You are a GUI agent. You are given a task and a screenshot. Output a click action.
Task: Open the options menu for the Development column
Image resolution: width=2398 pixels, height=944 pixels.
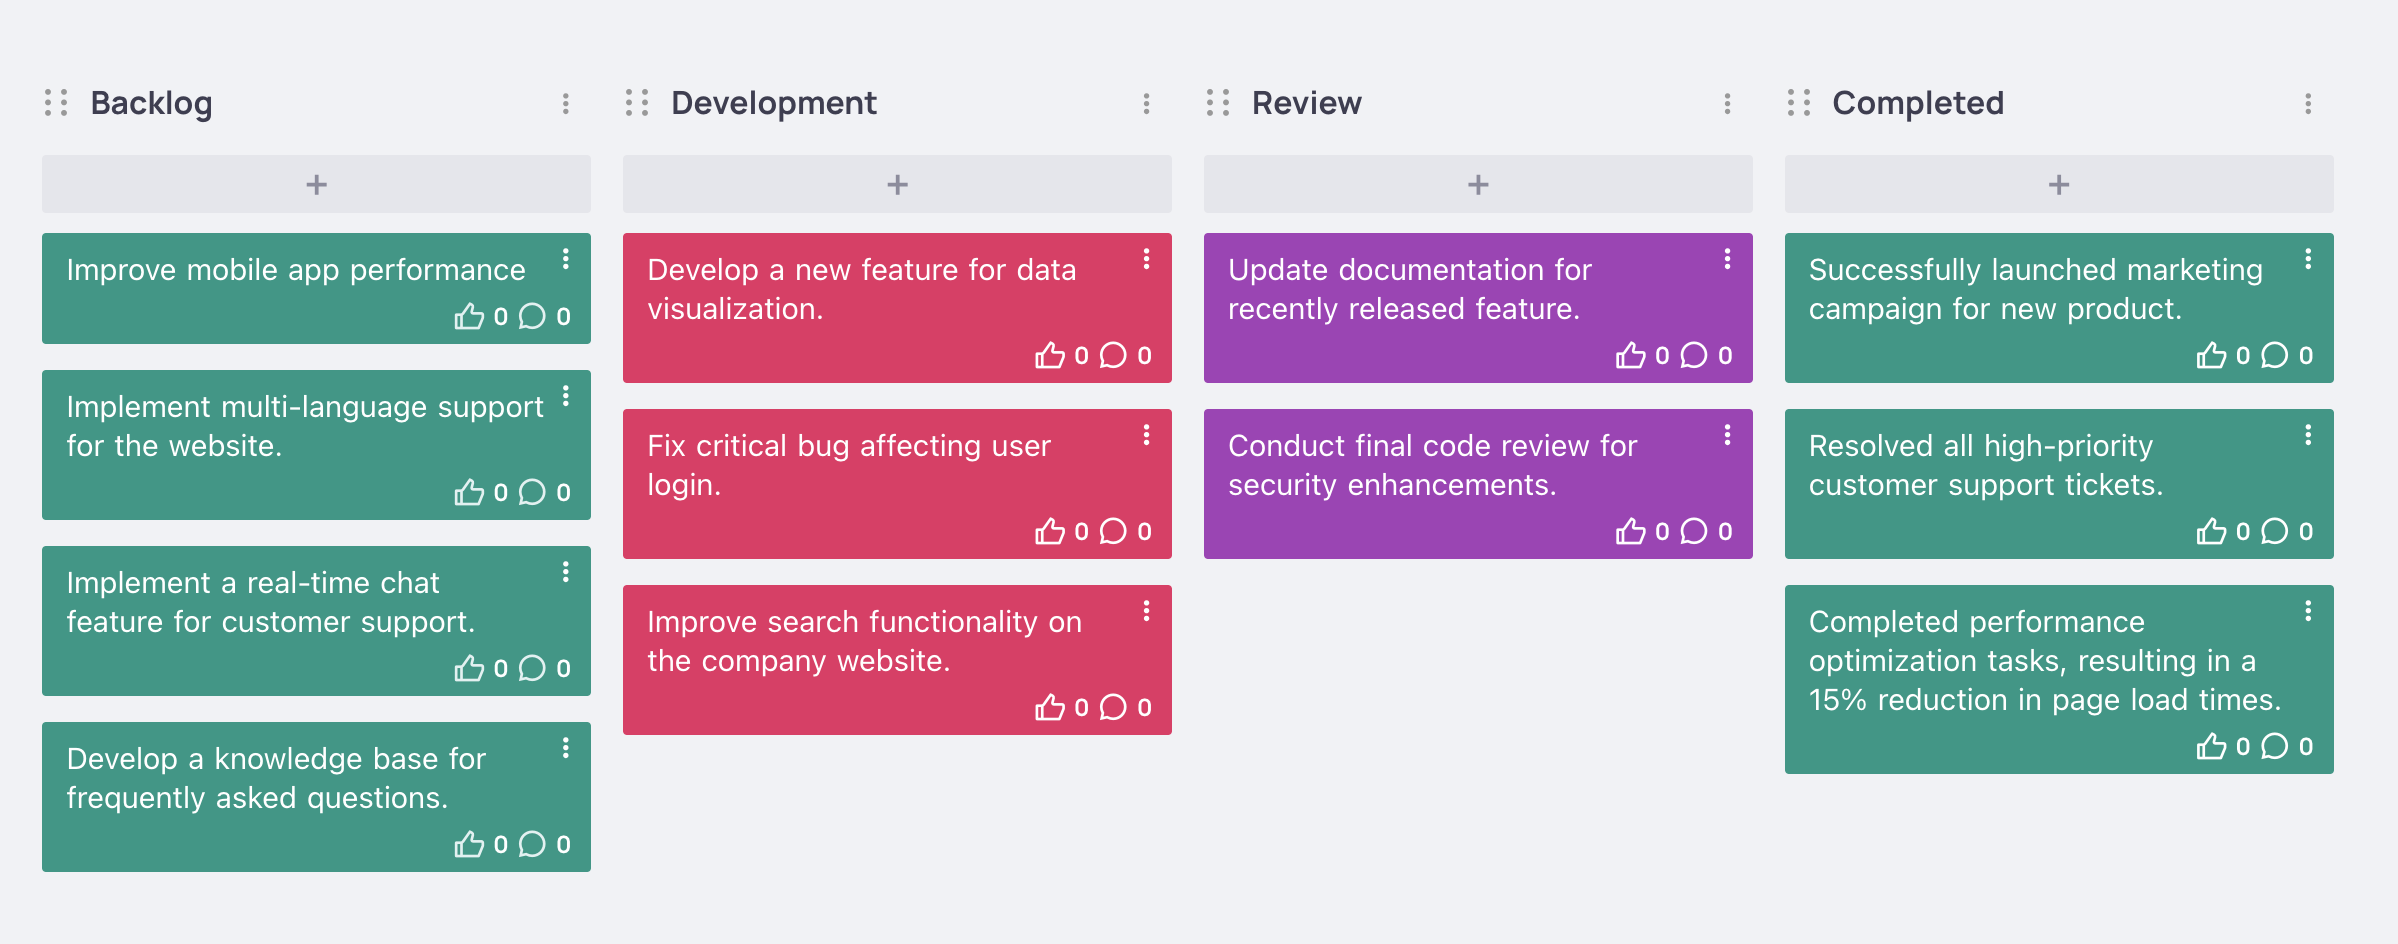[1147, 101]
